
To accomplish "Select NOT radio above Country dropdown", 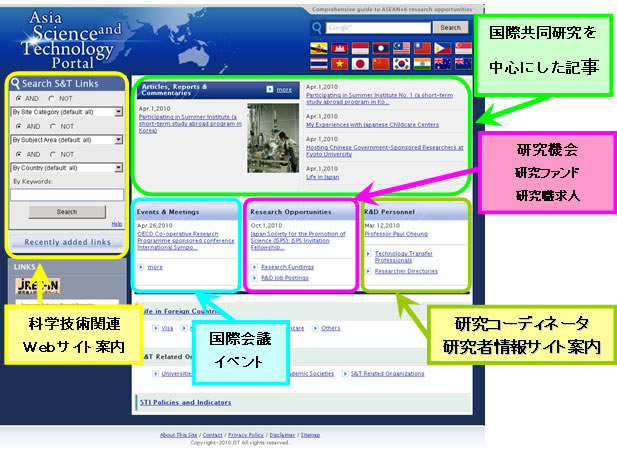I will [x=53, y=154].
